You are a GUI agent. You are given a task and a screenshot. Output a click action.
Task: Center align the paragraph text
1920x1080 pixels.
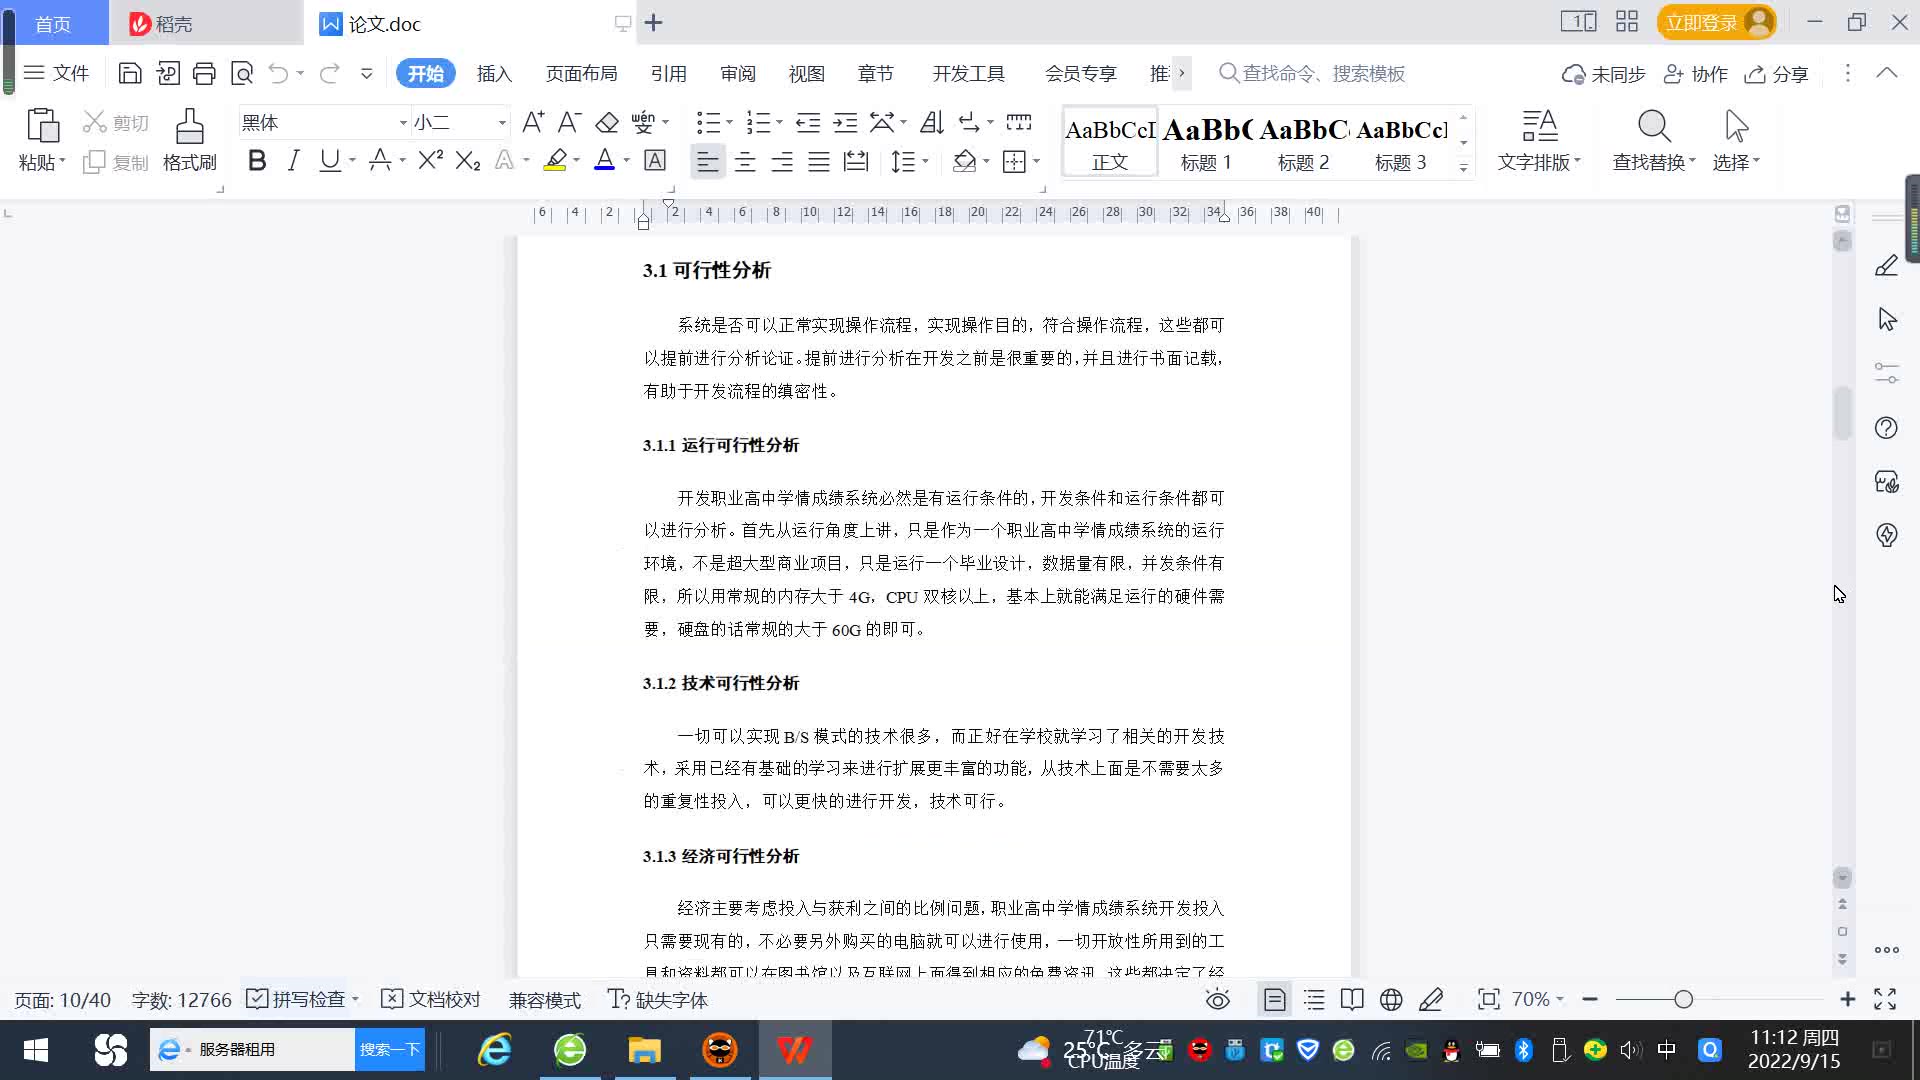744,161
